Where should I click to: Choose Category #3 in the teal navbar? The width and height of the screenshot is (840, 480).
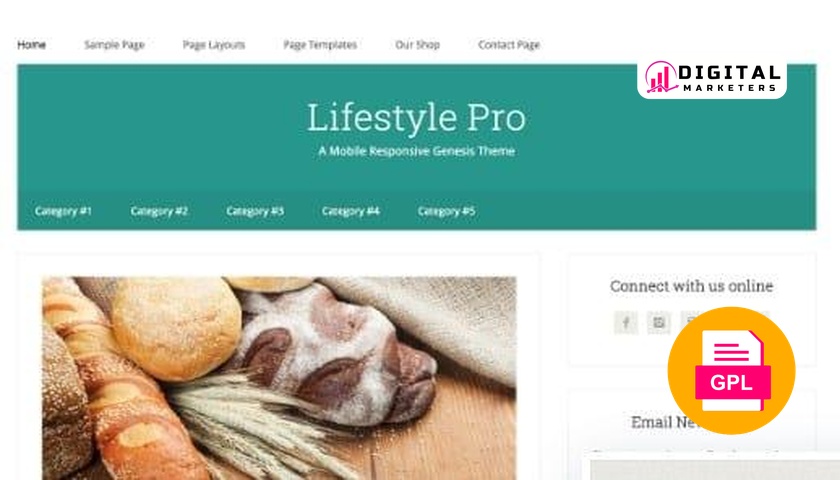pos(255,211)
